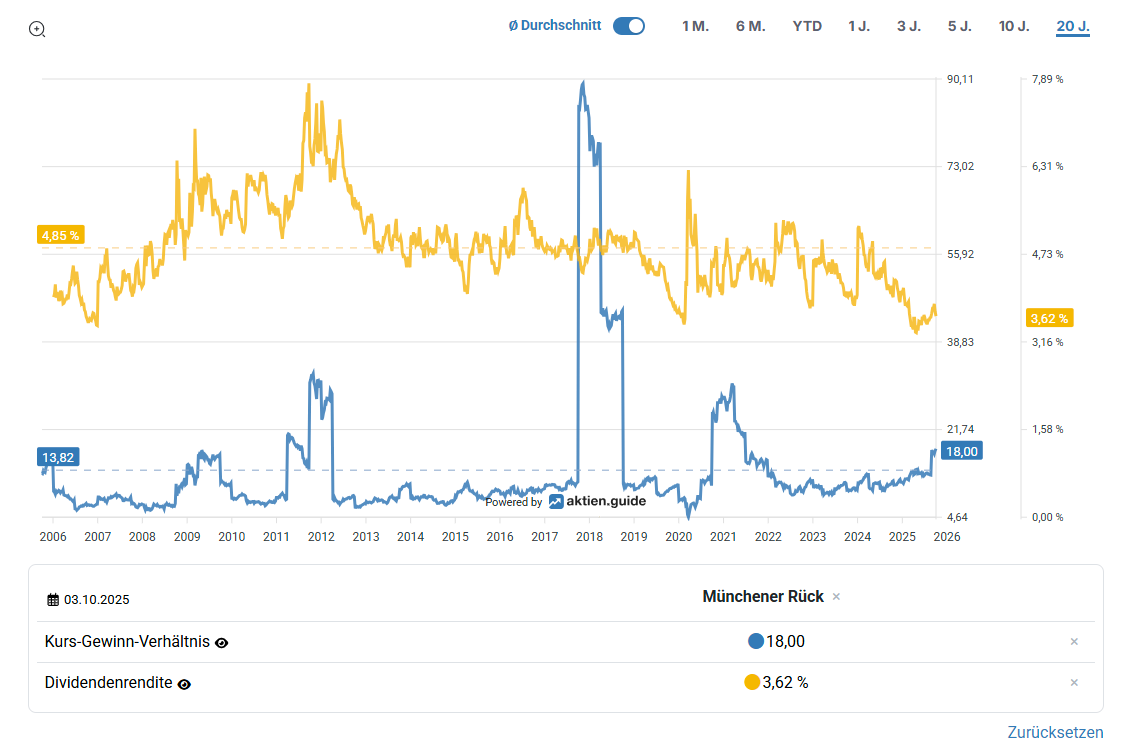Image resolution: width=1130 pixels, height=753 pixels.
Task: Choose the 1 J. time range
Action: point(859,26)
